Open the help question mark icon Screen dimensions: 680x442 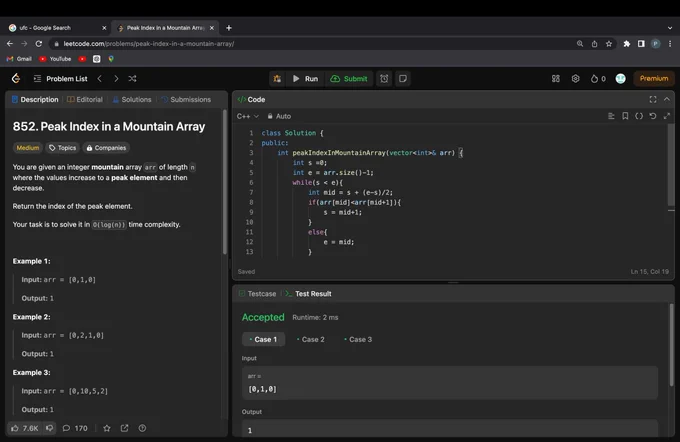[x=142, y=428]
